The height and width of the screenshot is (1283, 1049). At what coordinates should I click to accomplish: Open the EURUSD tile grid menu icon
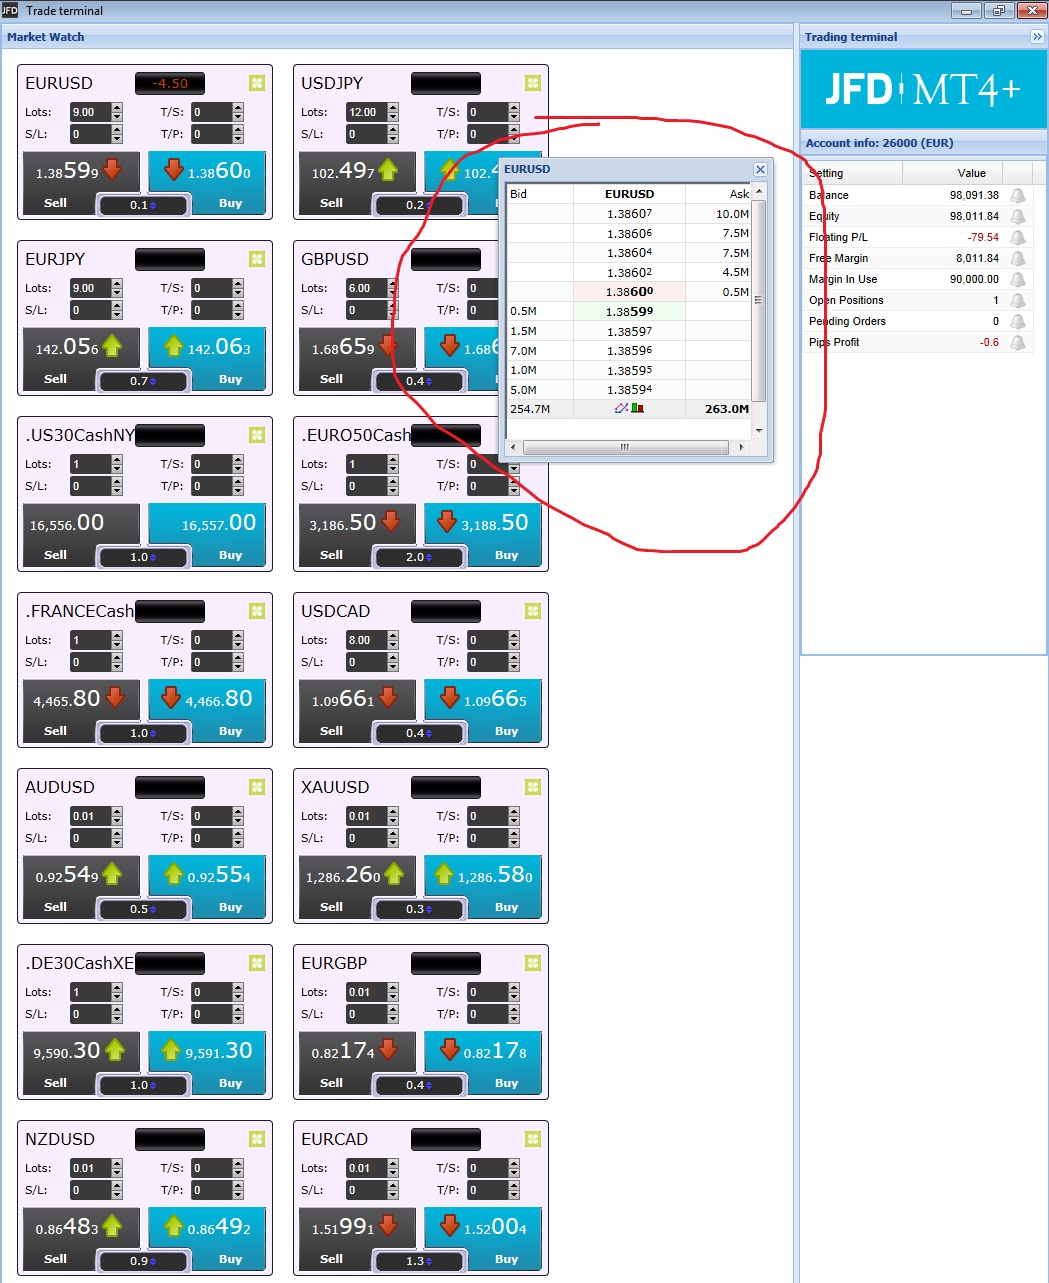257,83
